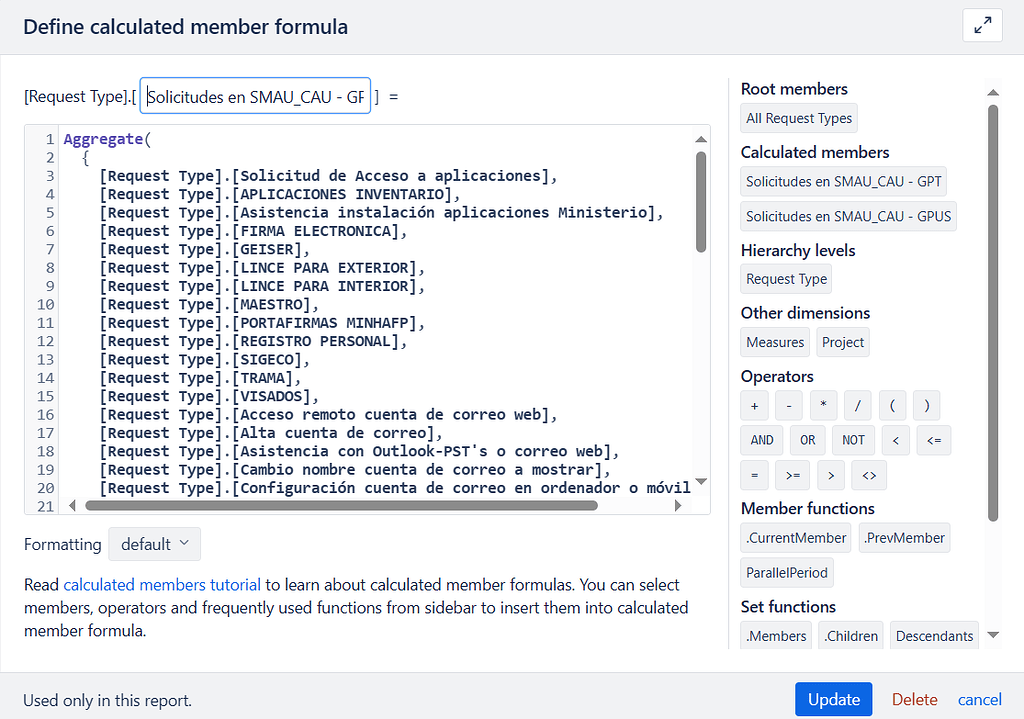Screen dimensions: 1024x719
Task: Insert the .PrevMember function
Action: 904,537
